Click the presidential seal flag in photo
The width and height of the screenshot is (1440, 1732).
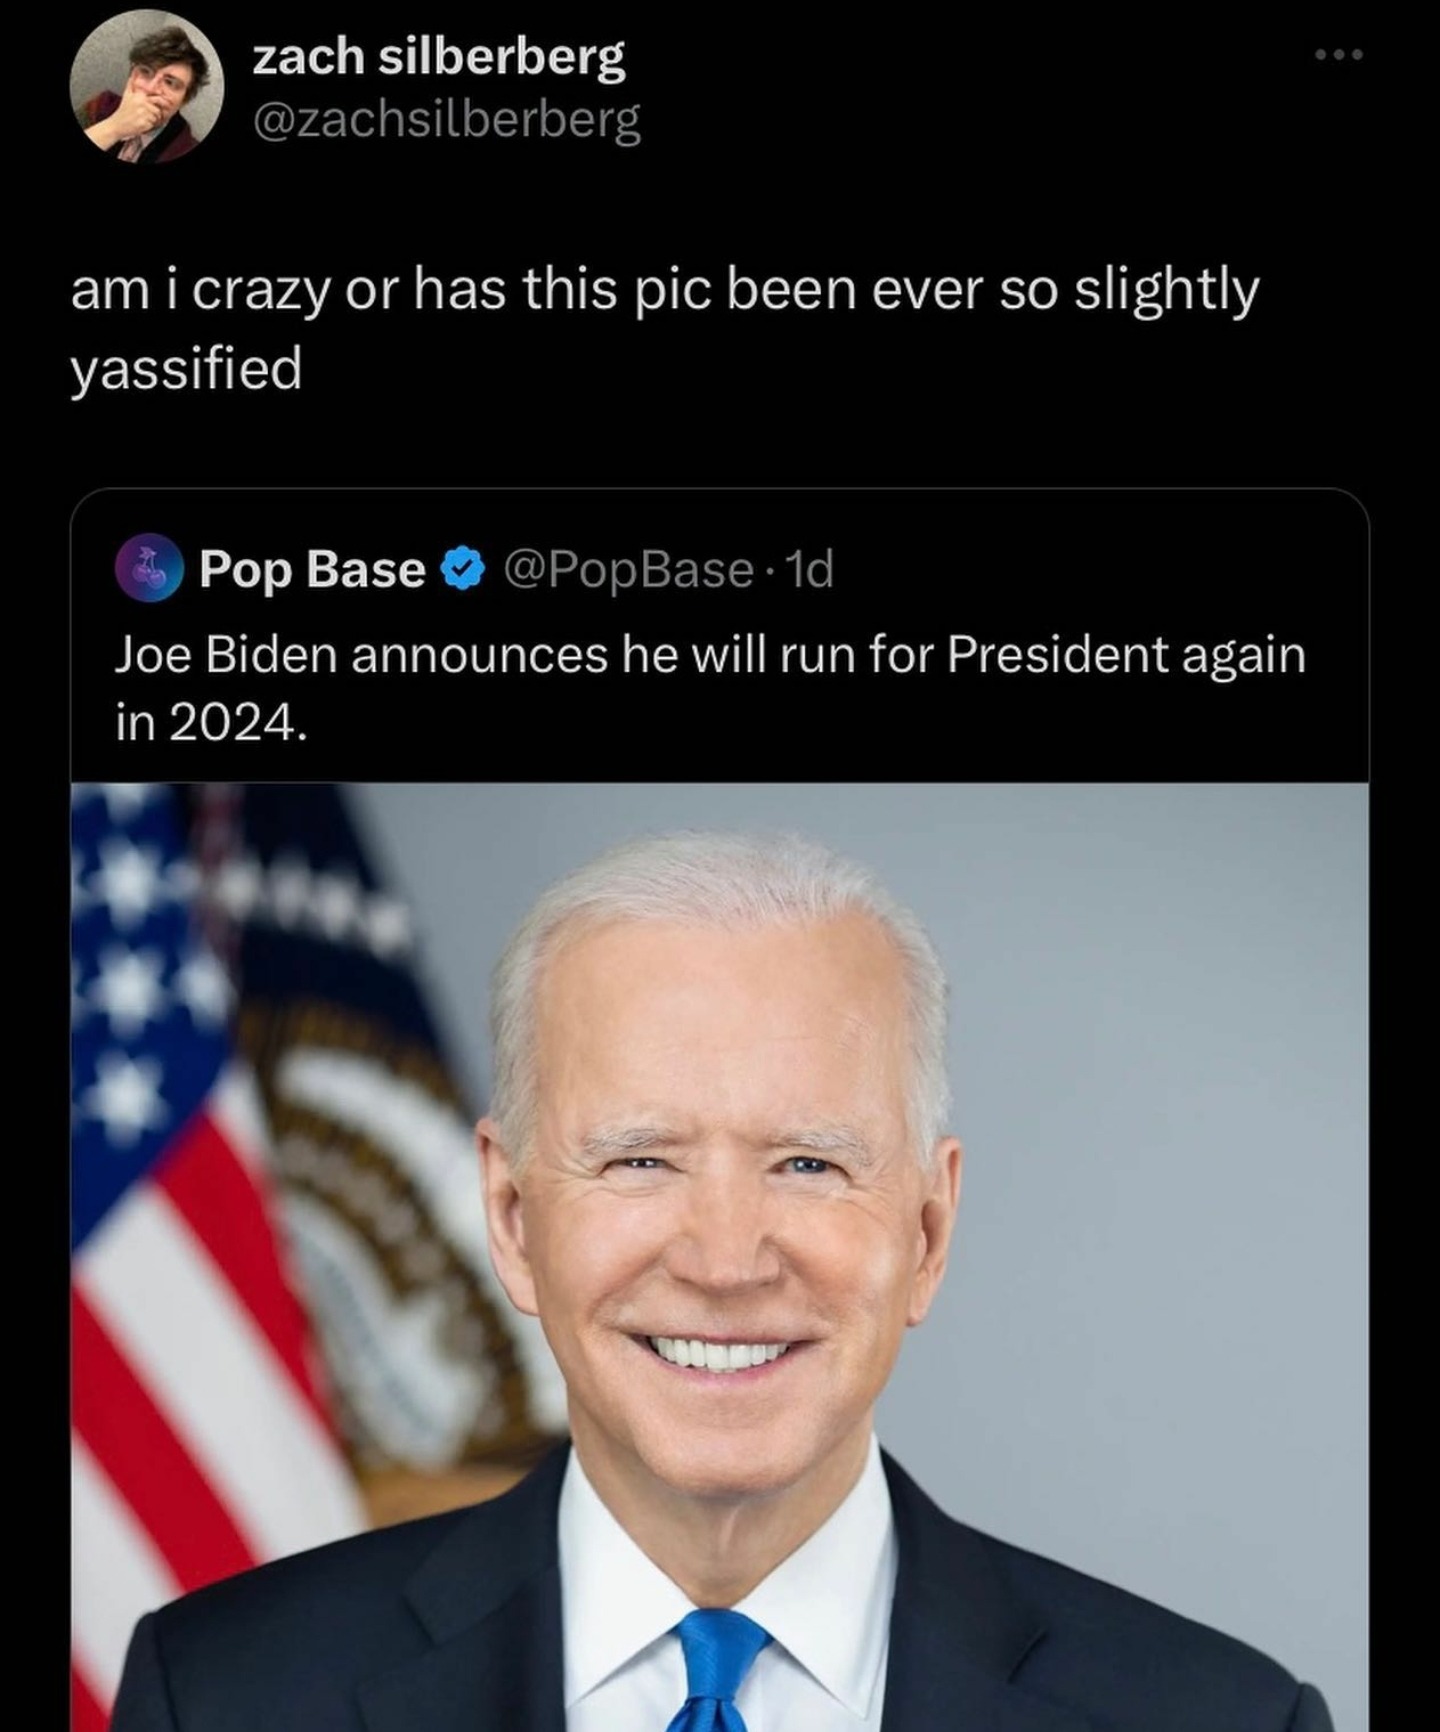400,1200
